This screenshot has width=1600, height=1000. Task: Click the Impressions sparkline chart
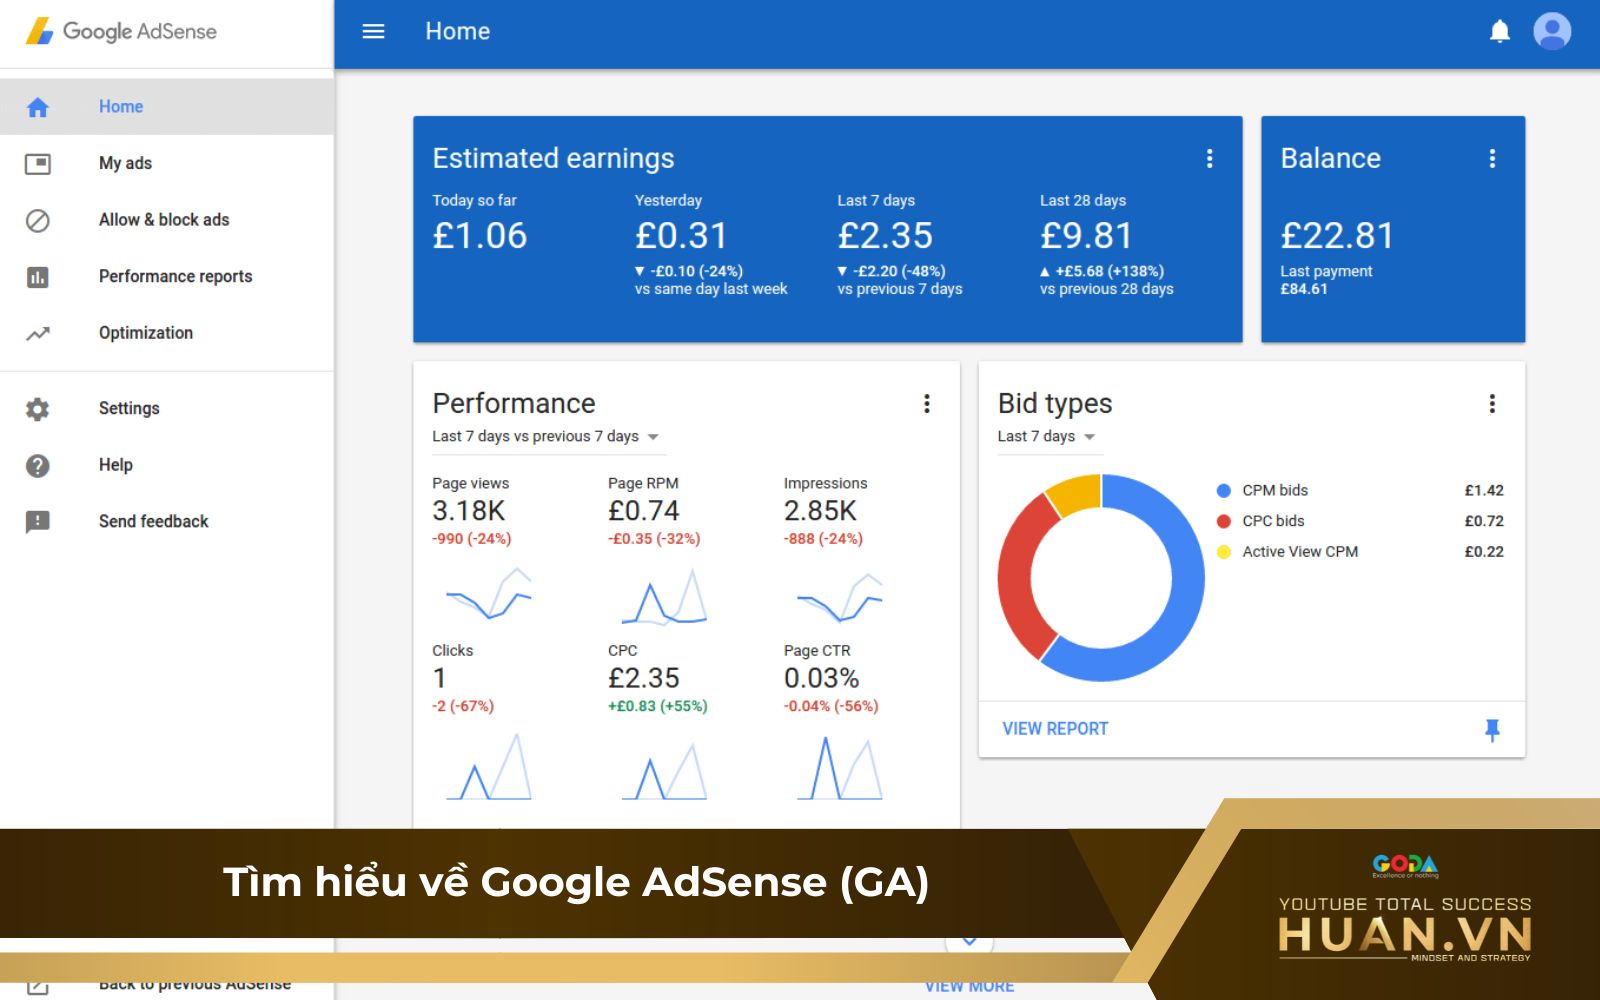coord(840,596)
